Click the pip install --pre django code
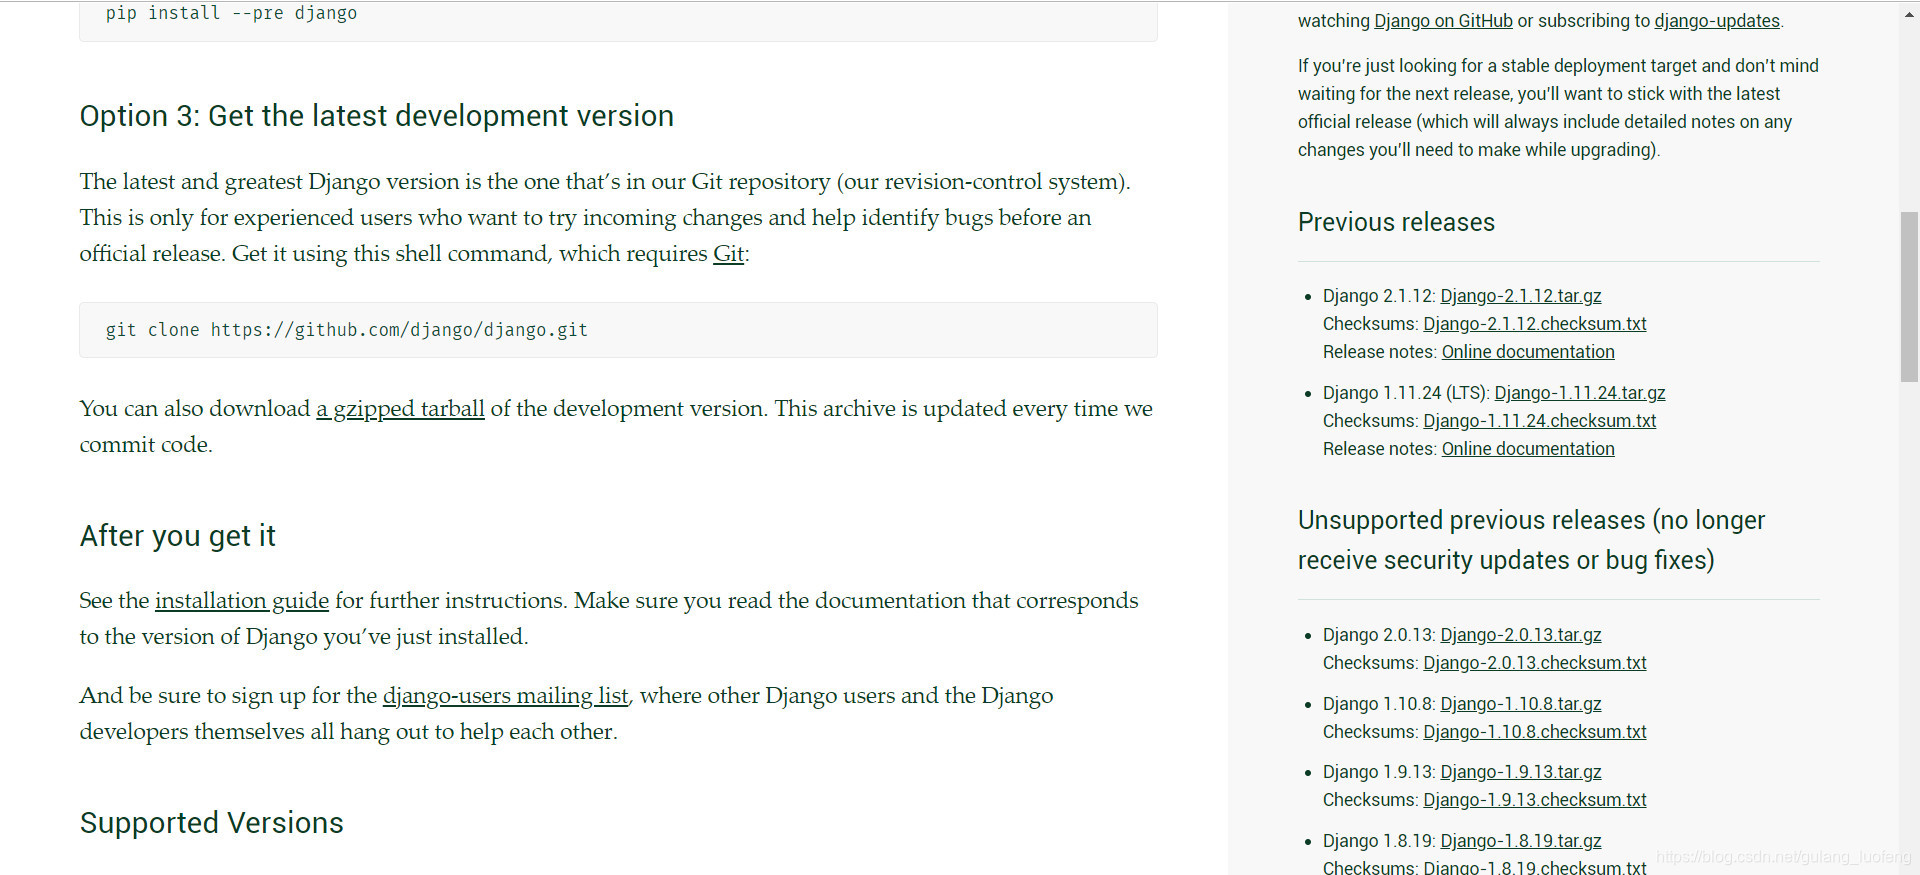 (231, 13)
